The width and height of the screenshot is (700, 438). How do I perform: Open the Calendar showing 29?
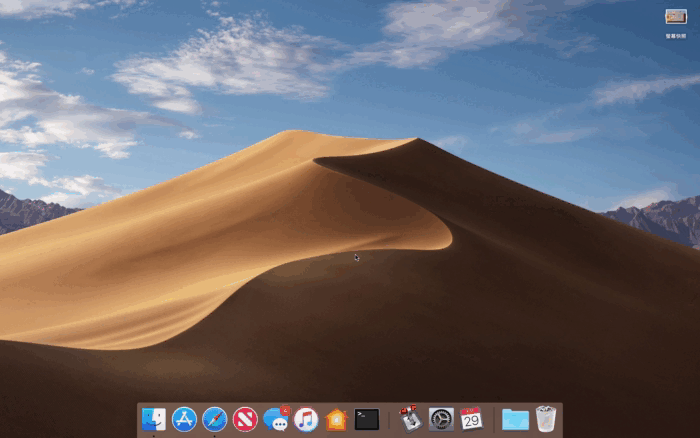point(471,419)
